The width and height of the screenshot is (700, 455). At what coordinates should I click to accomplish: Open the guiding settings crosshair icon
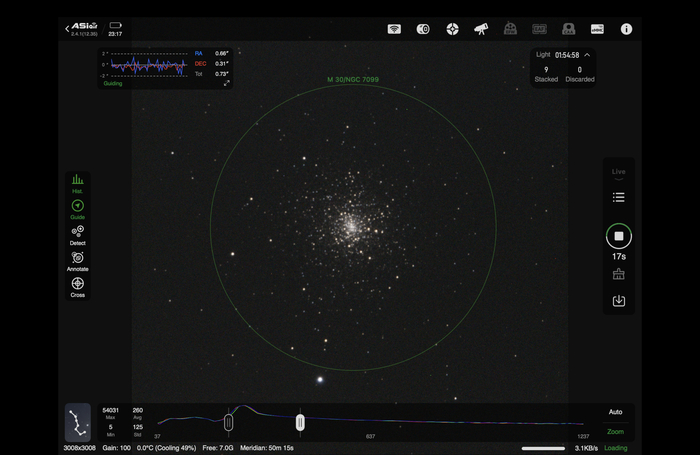pos(452,29)
